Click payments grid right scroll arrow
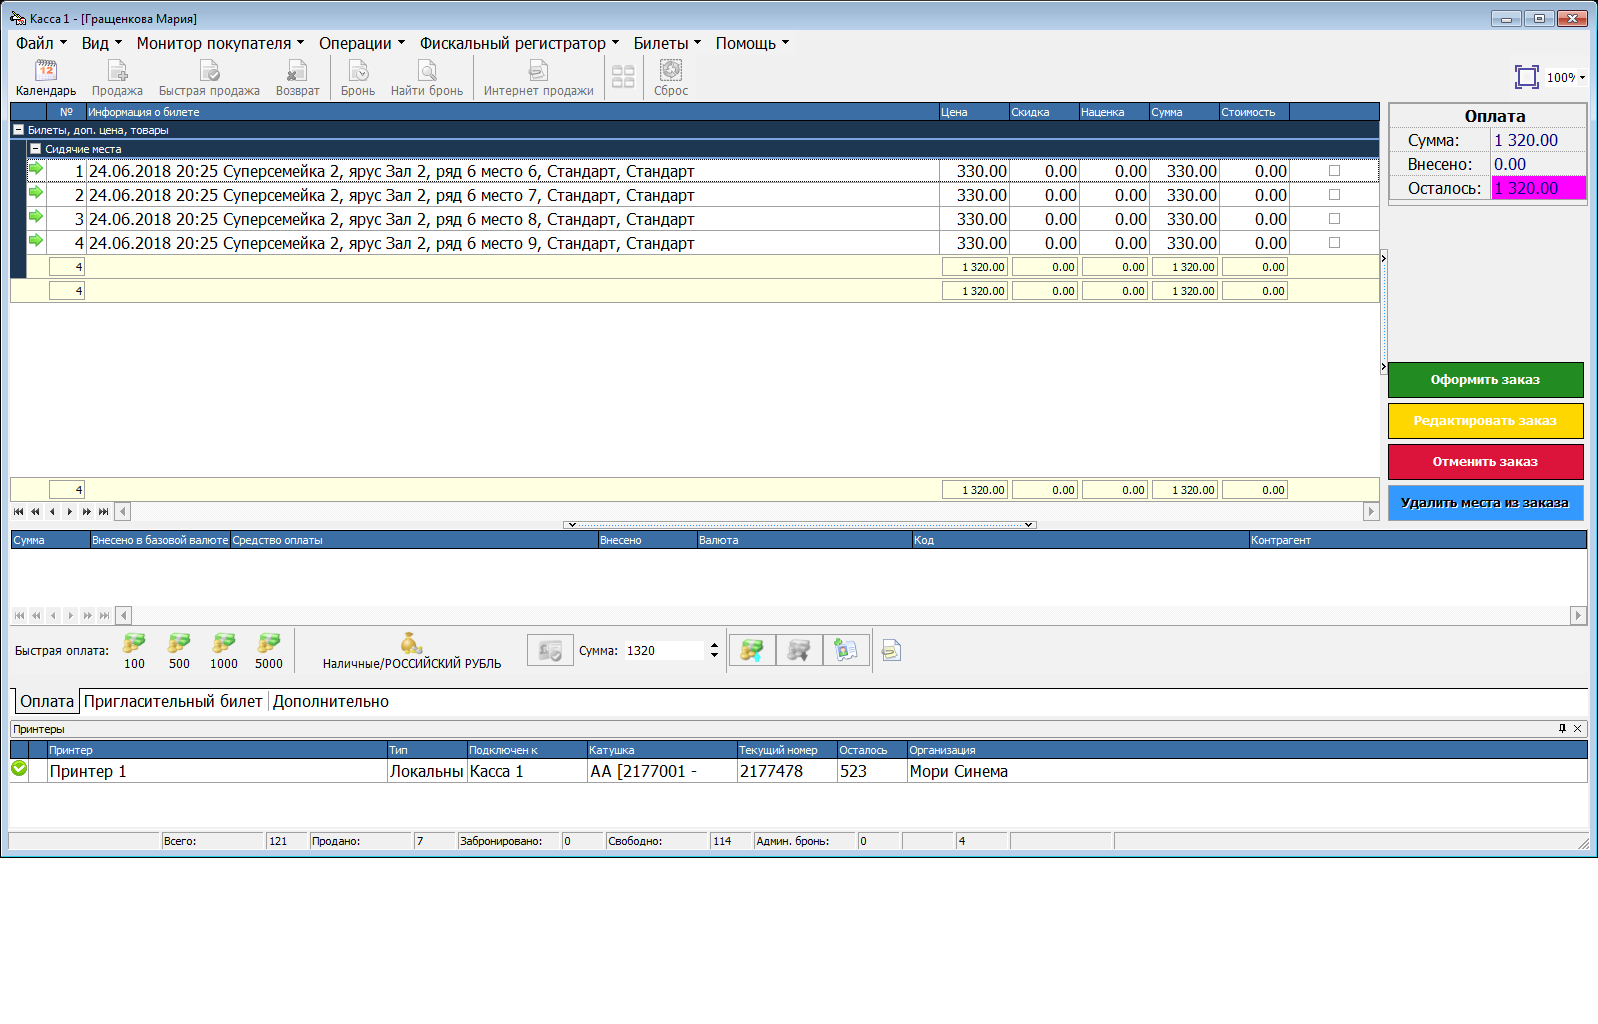 click(x=1578, y=615)
